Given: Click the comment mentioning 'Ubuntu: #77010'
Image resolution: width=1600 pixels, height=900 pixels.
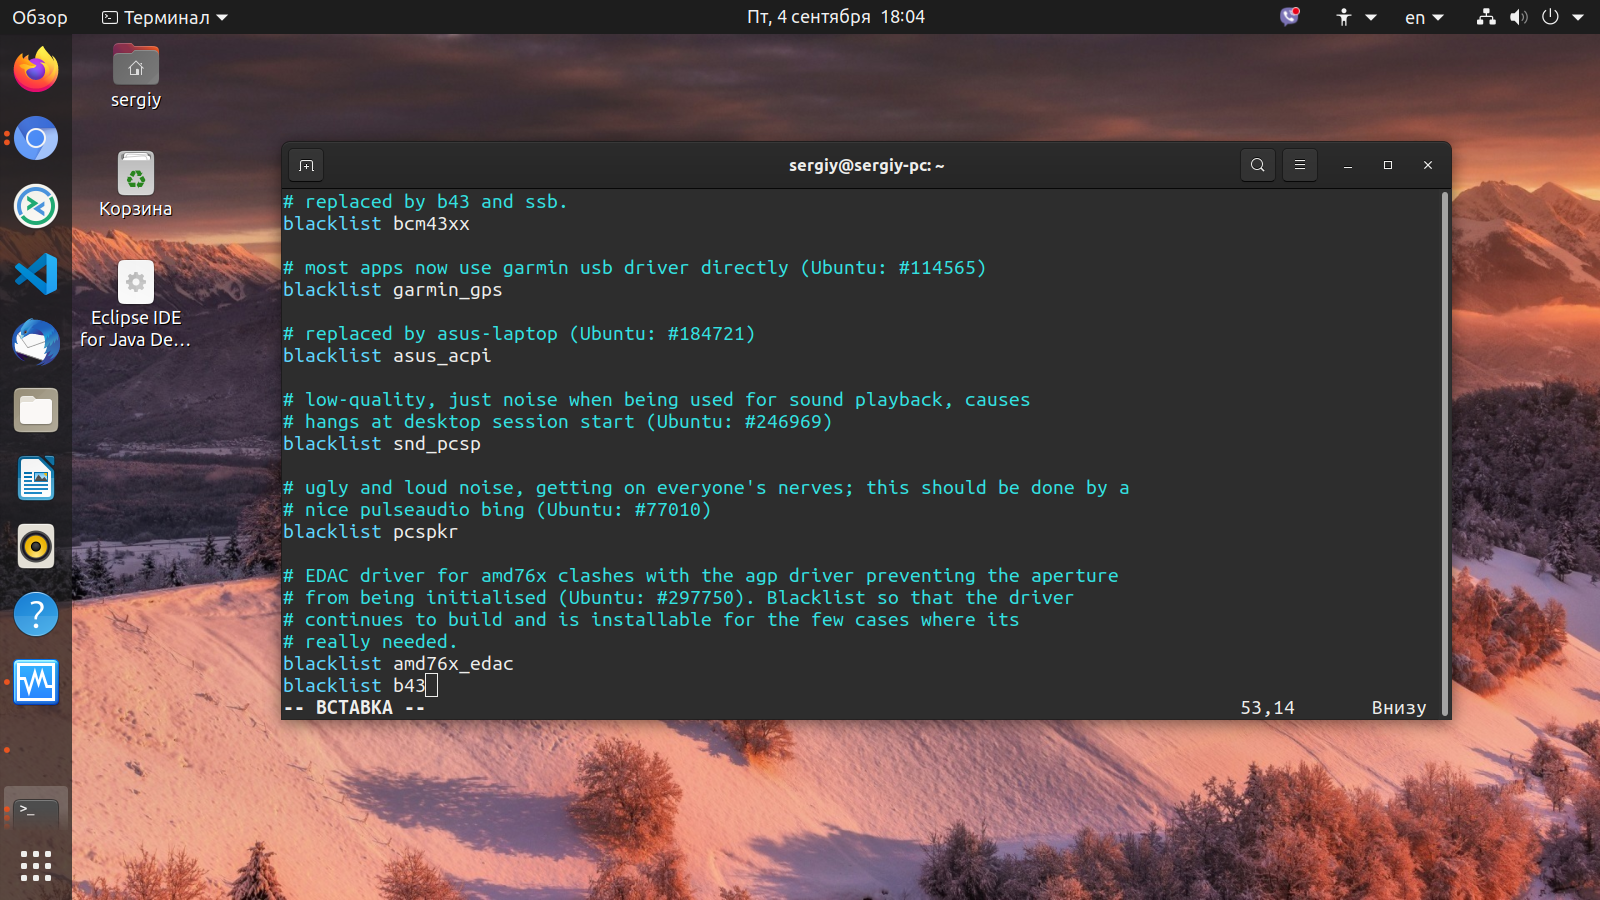Looking at the screenshot, I should click(497, 510).
